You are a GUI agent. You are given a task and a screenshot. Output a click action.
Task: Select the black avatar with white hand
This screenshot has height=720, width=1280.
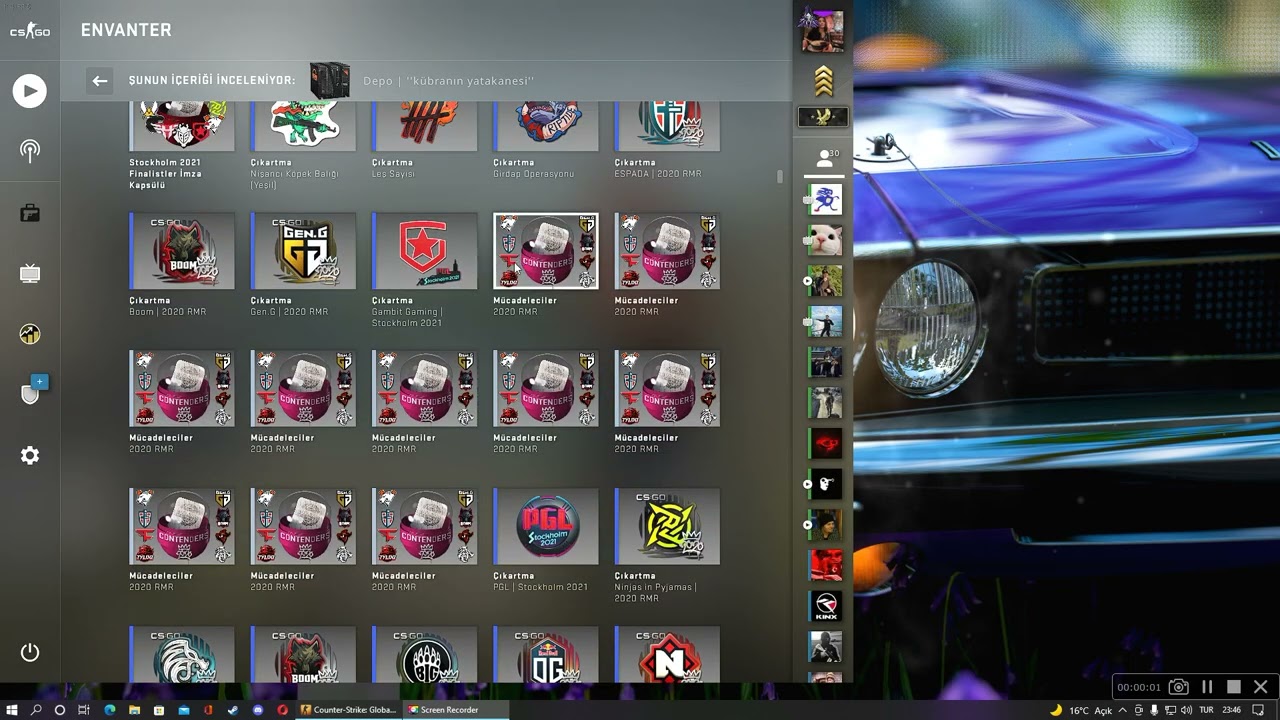(825, 484)
